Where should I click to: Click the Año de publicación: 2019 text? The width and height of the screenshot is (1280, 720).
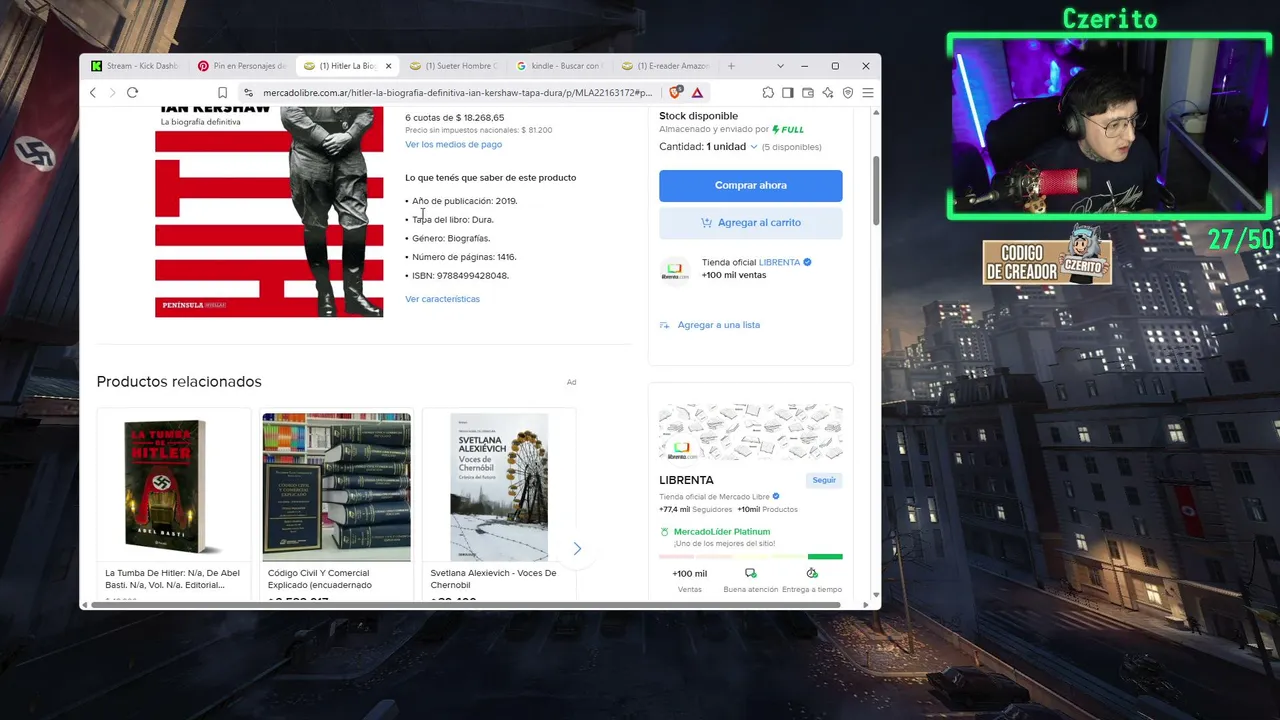[465, 201]
